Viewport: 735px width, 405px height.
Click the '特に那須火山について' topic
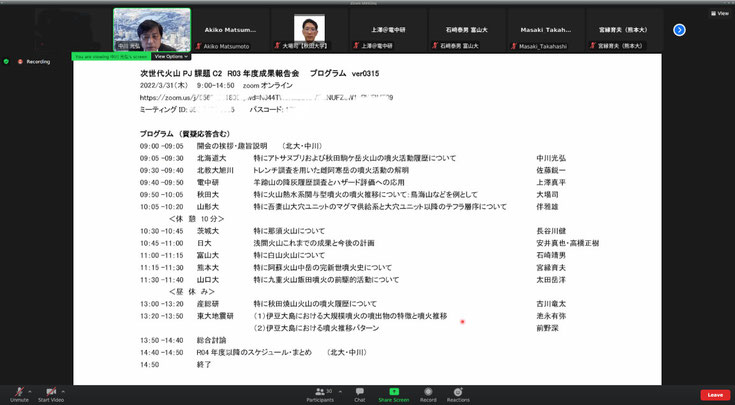pos(289,231)
